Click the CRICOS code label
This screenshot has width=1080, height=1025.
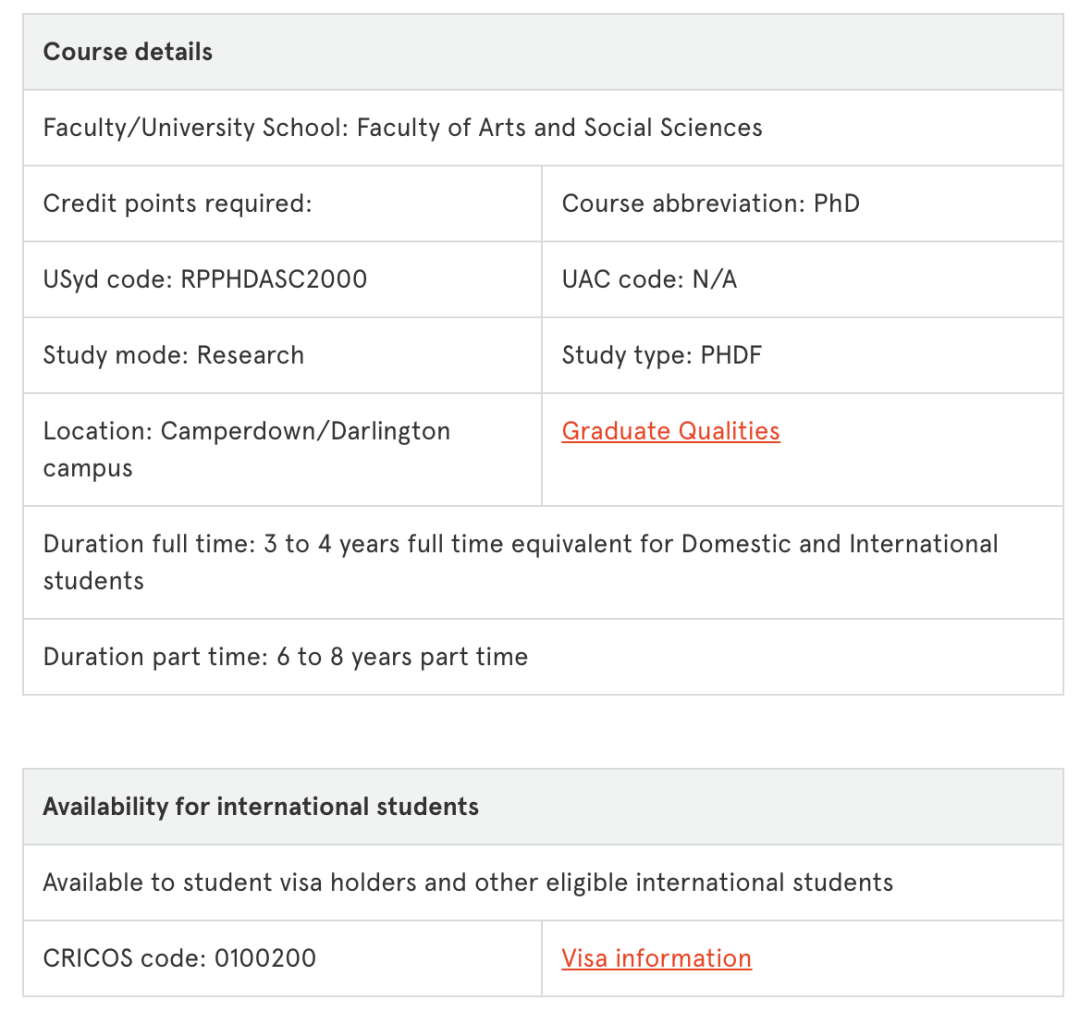click(124, 958)
